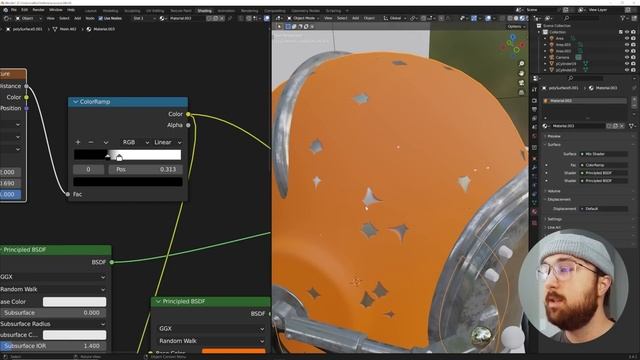Click ColorRamp Pos value field
Image resolution: width=640 pixels, height=360 pixels.
coord(145,169)
